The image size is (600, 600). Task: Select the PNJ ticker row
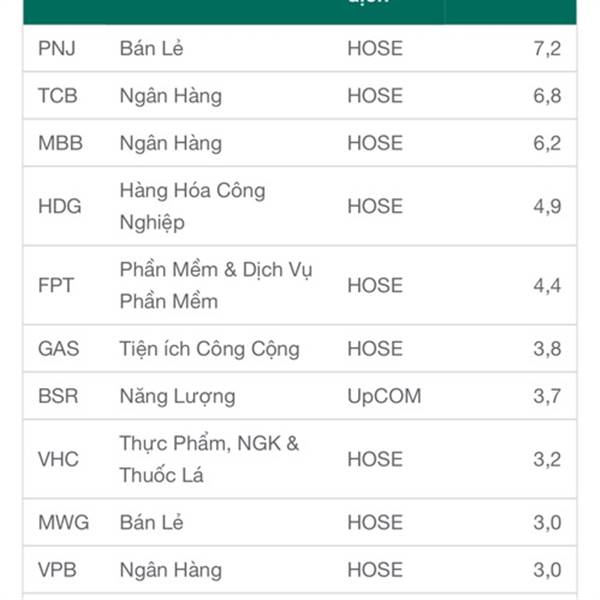(300, 49)
